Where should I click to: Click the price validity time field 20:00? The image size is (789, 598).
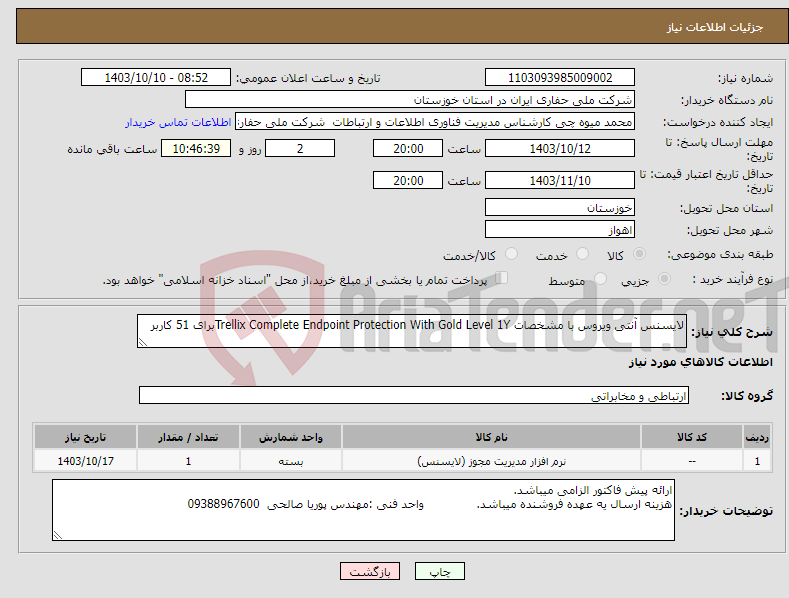[408, 180]
